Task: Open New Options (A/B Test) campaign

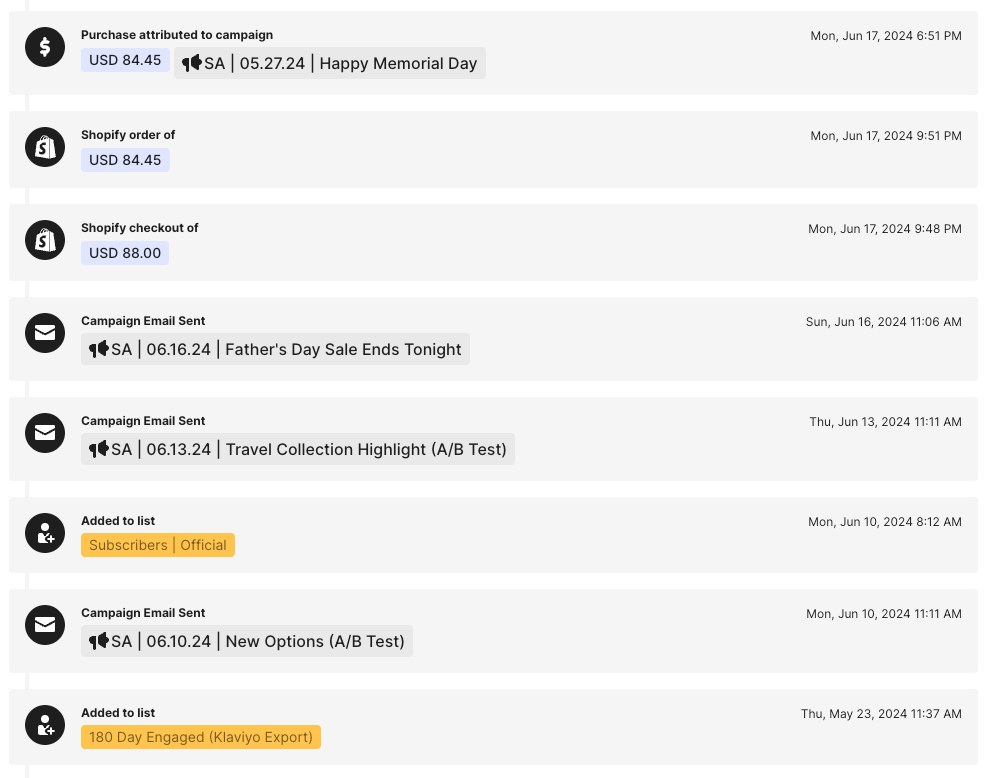Action: tap(247, 641)
